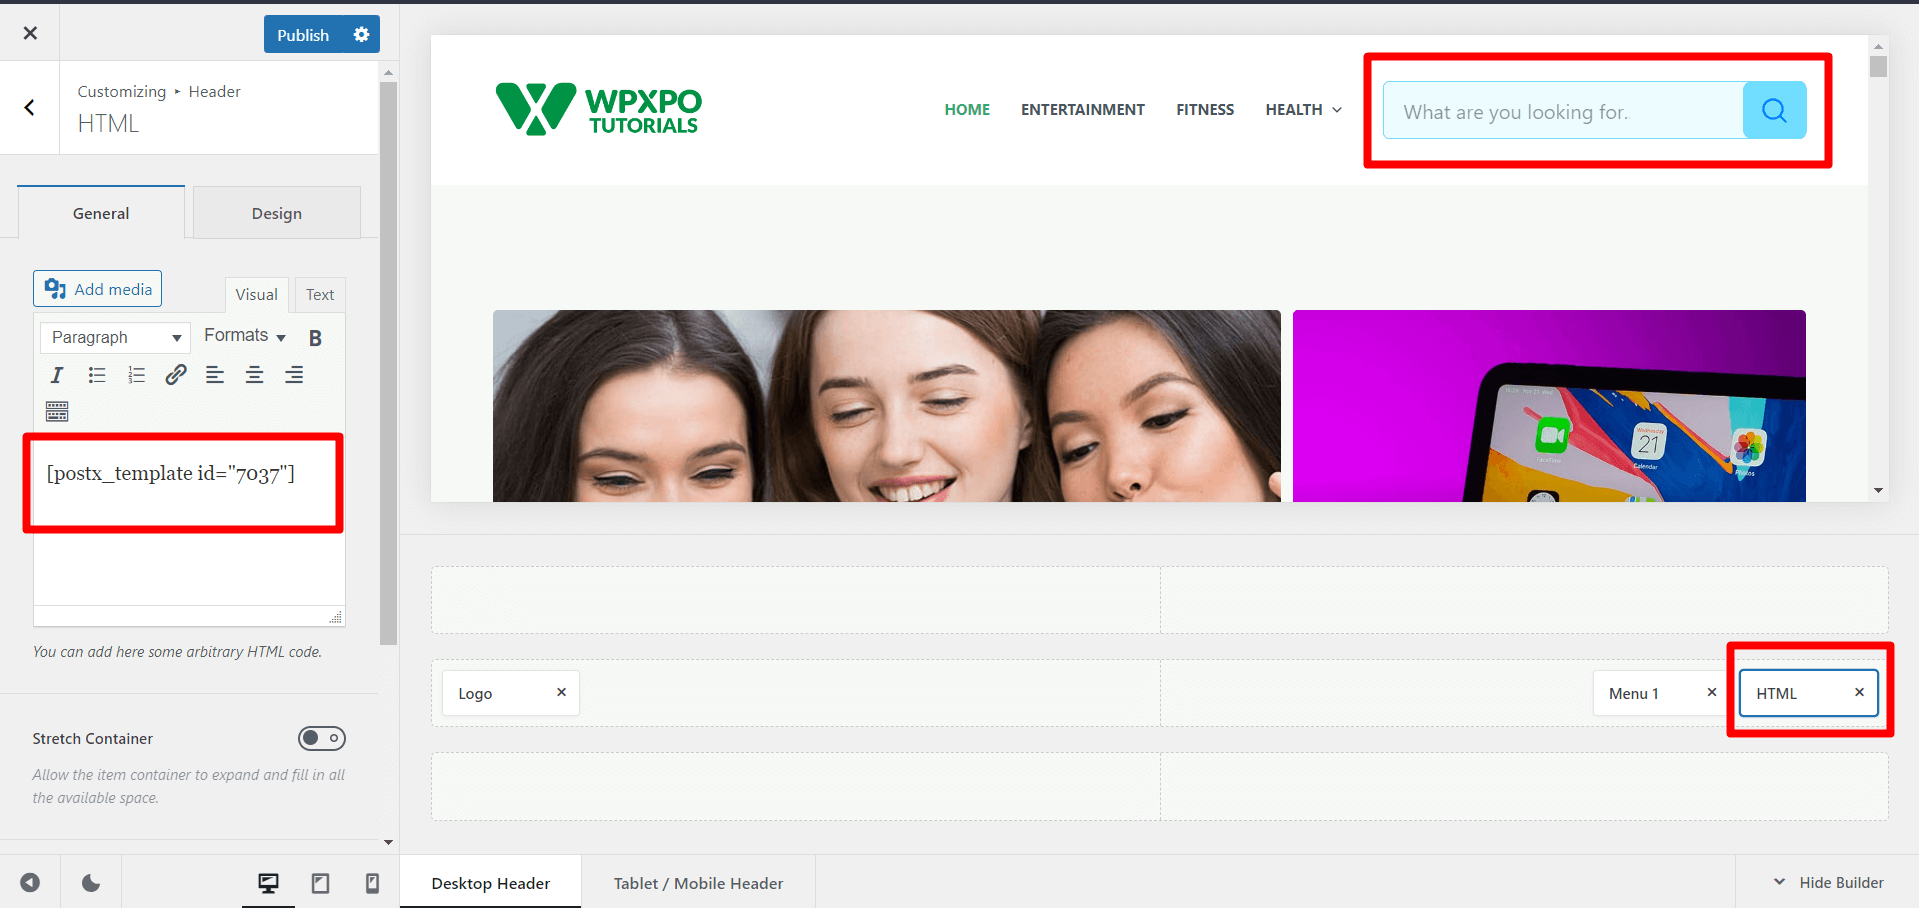
Task: Switch to the Design tab
Action: click(x=276, y=212)
